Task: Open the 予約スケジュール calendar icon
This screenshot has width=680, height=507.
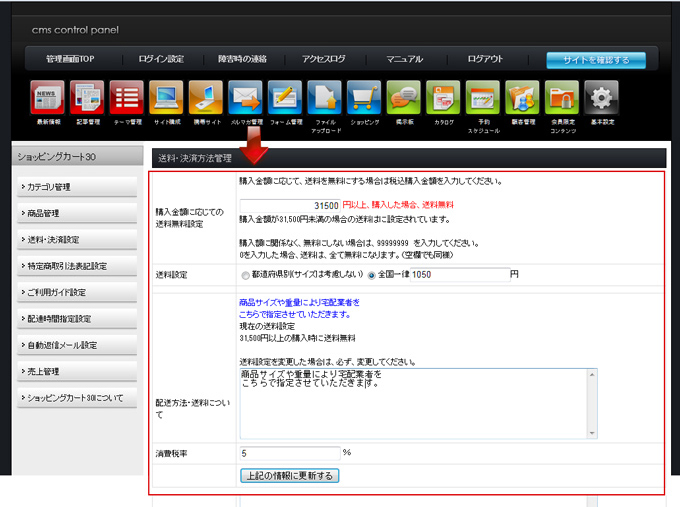Action: [482, 98]
